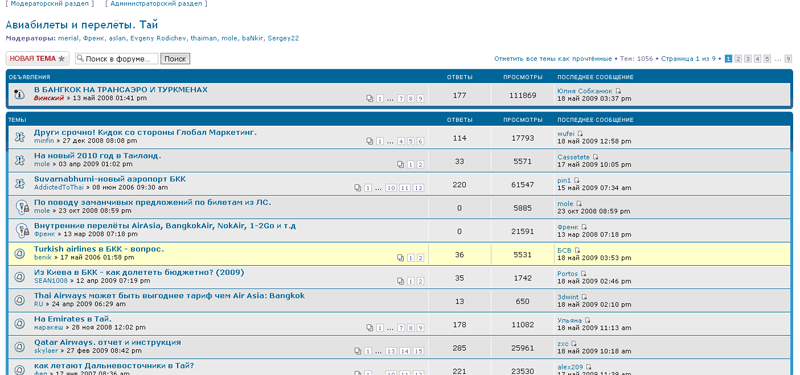Screen dimensions: 800x375
Task: Click sticky icon of Други срочно topic
Action: pos(19,137)
